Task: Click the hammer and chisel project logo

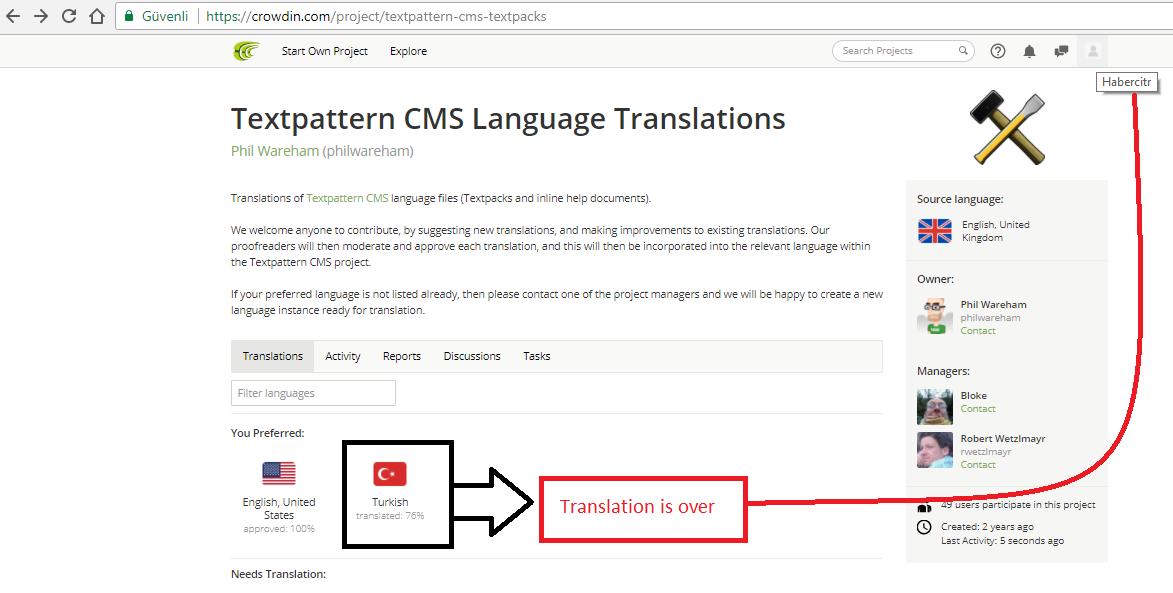Action: tap(1007, 129)
